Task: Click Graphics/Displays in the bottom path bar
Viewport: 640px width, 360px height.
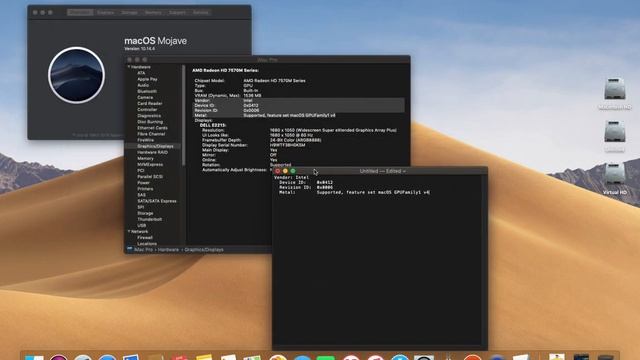Action: [x=204, y=249]
